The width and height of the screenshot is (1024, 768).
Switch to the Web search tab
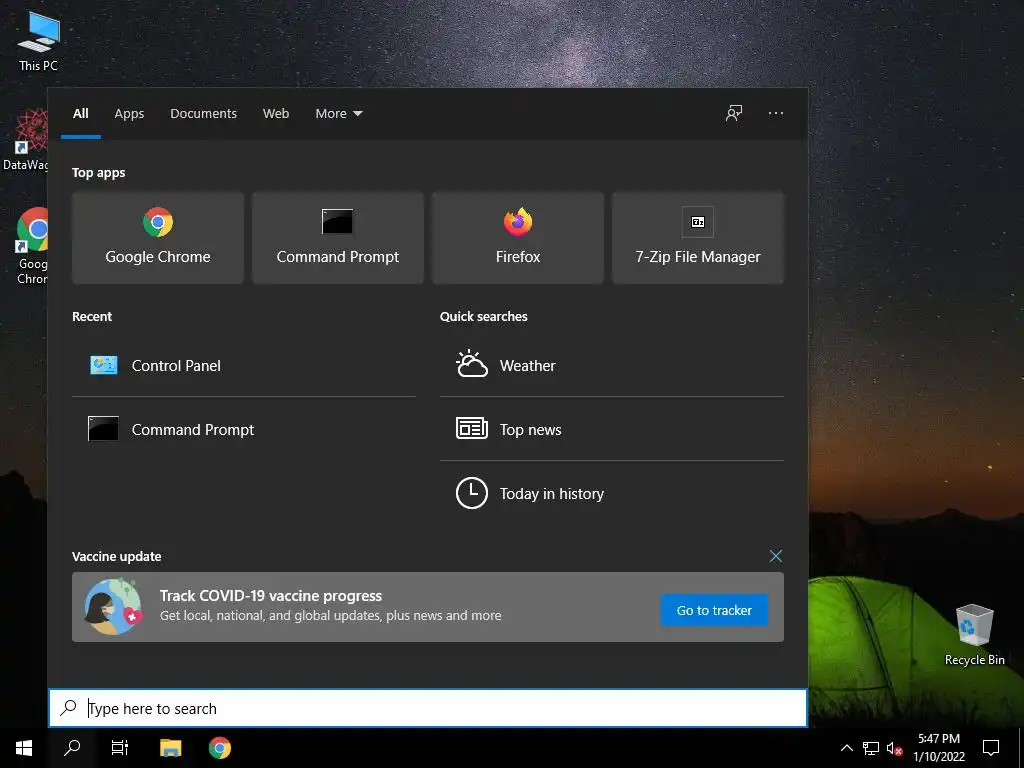(276, 114)
